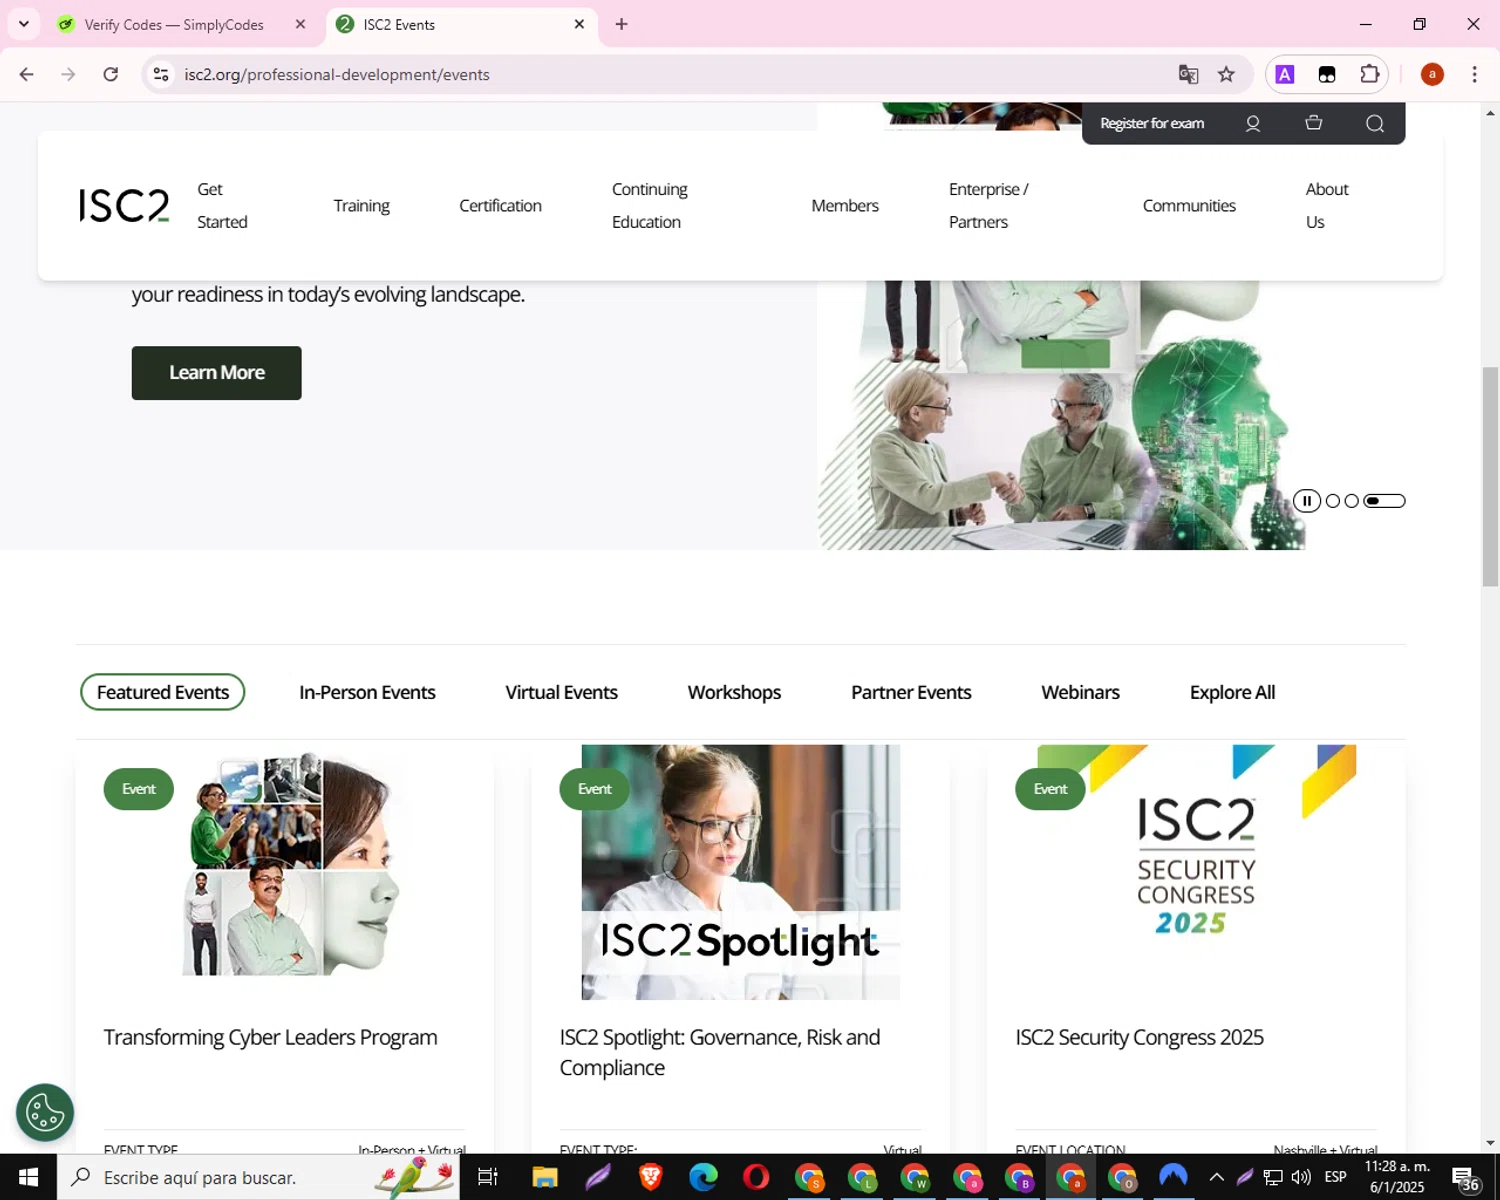Select the first carousel slide indicator
The width and height of the screenshot is (1500, 1200).
point(1333,501)
